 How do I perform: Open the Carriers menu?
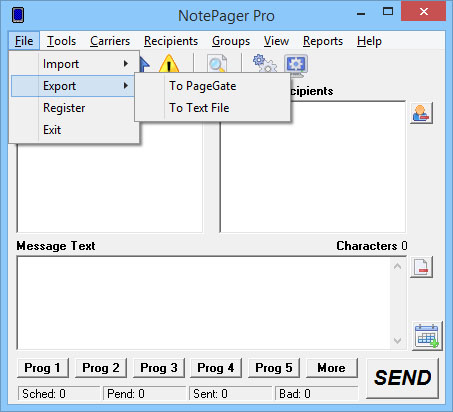(110, 41)
